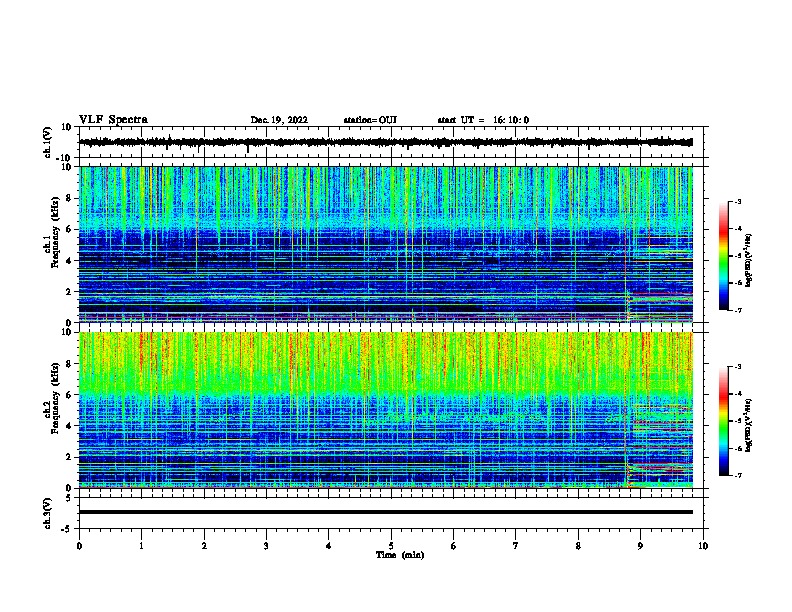This screenshot has width=792, height=612.
Task: Click the "Time (min)" axis title
Action: pyautogui.click(x=400, y=555)
